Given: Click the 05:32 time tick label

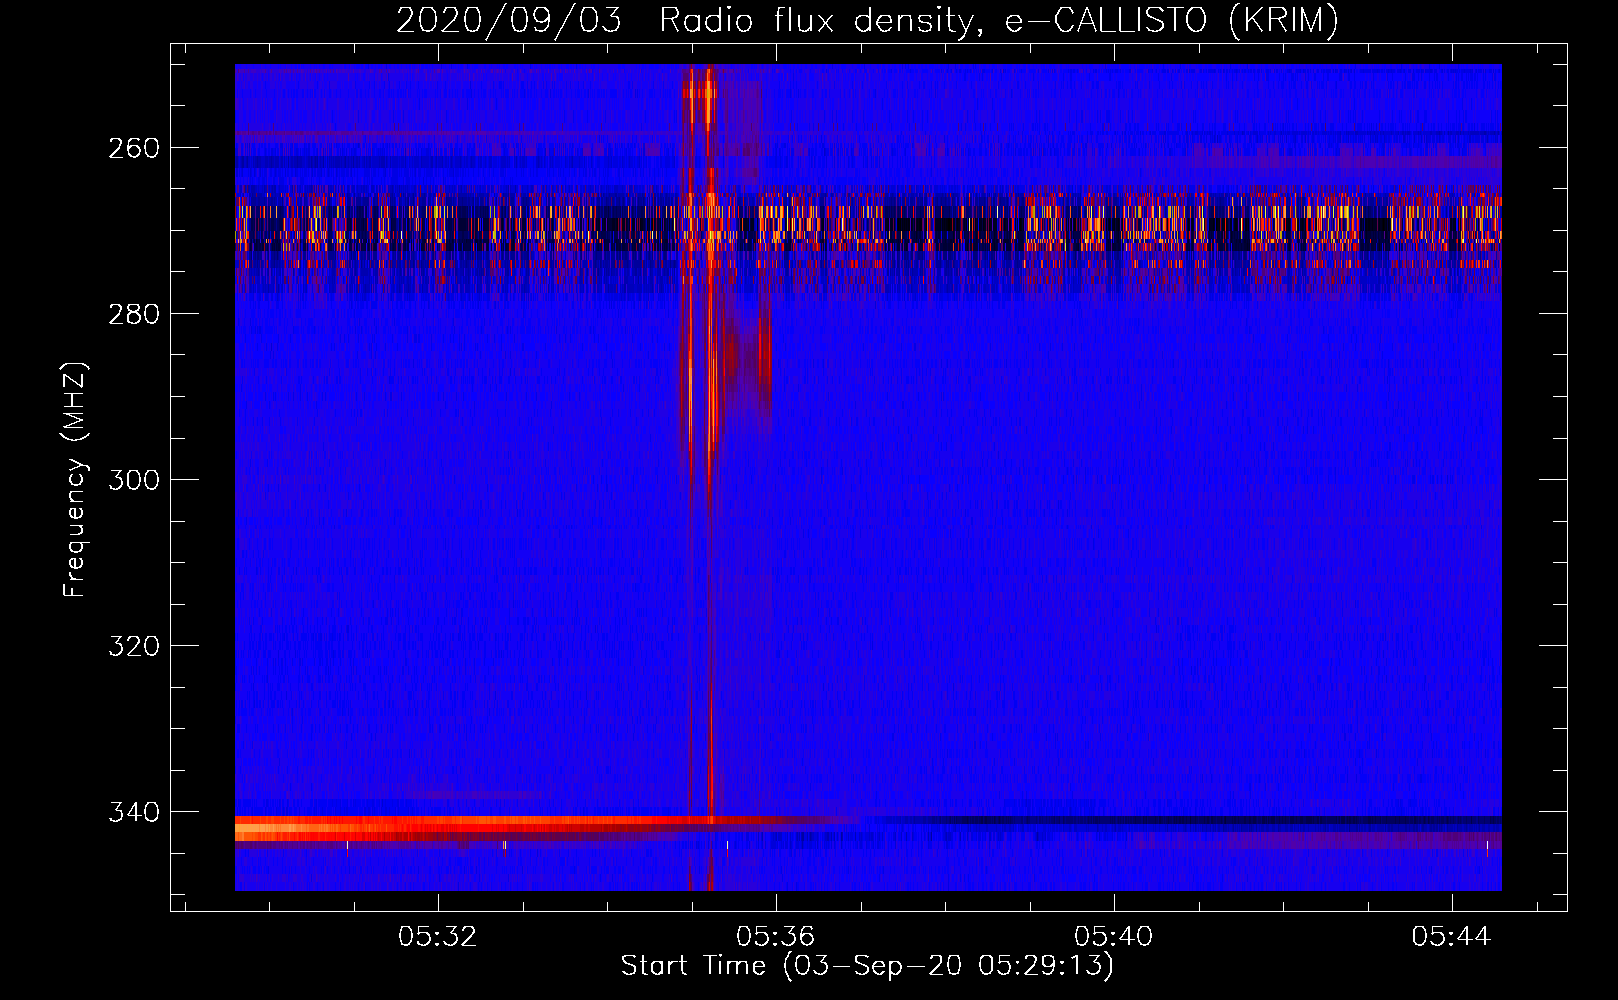Looking at the screenshot, I should coord(437,937).
